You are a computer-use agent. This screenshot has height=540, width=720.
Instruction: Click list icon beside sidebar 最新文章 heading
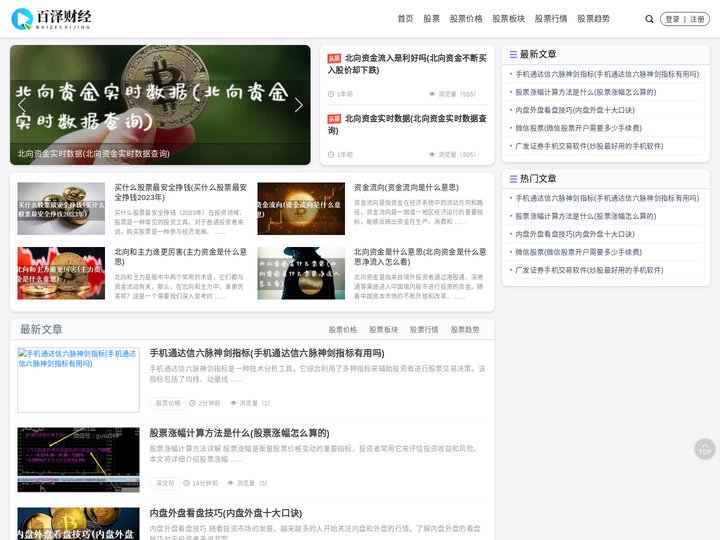point(513,55)
